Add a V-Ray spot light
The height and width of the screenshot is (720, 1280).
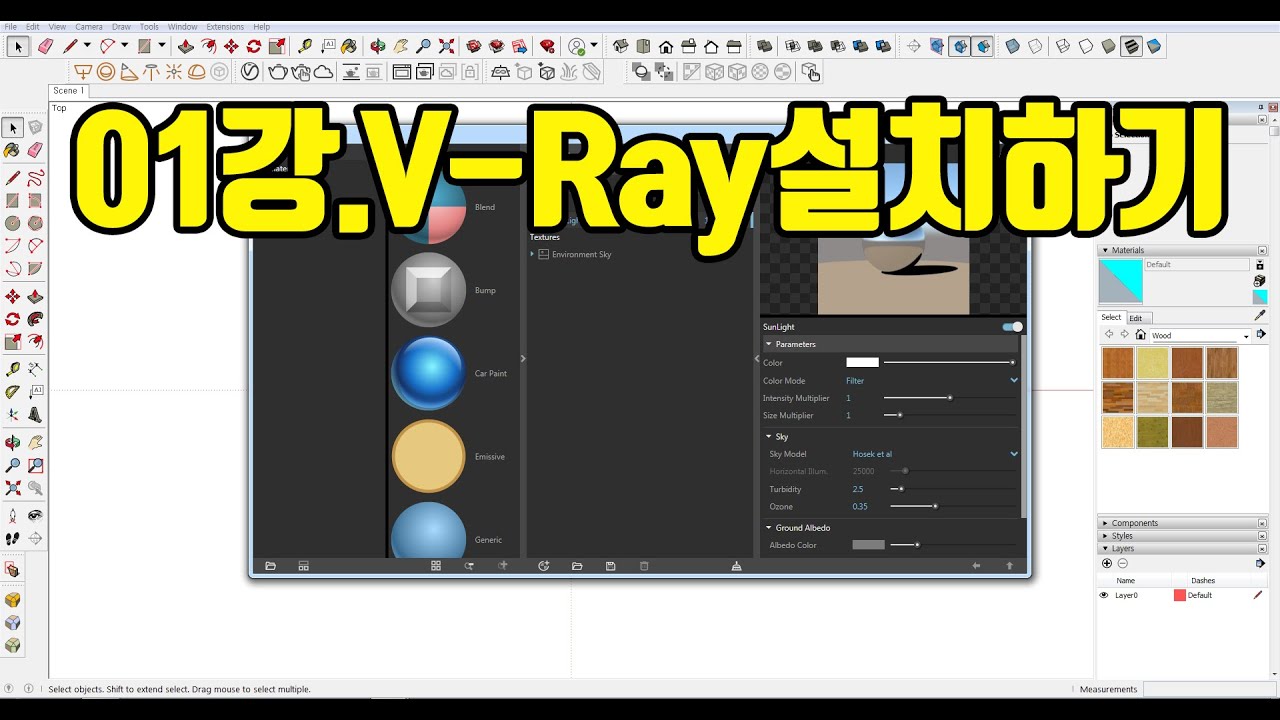pyautogui.click(x=128, y=72)
